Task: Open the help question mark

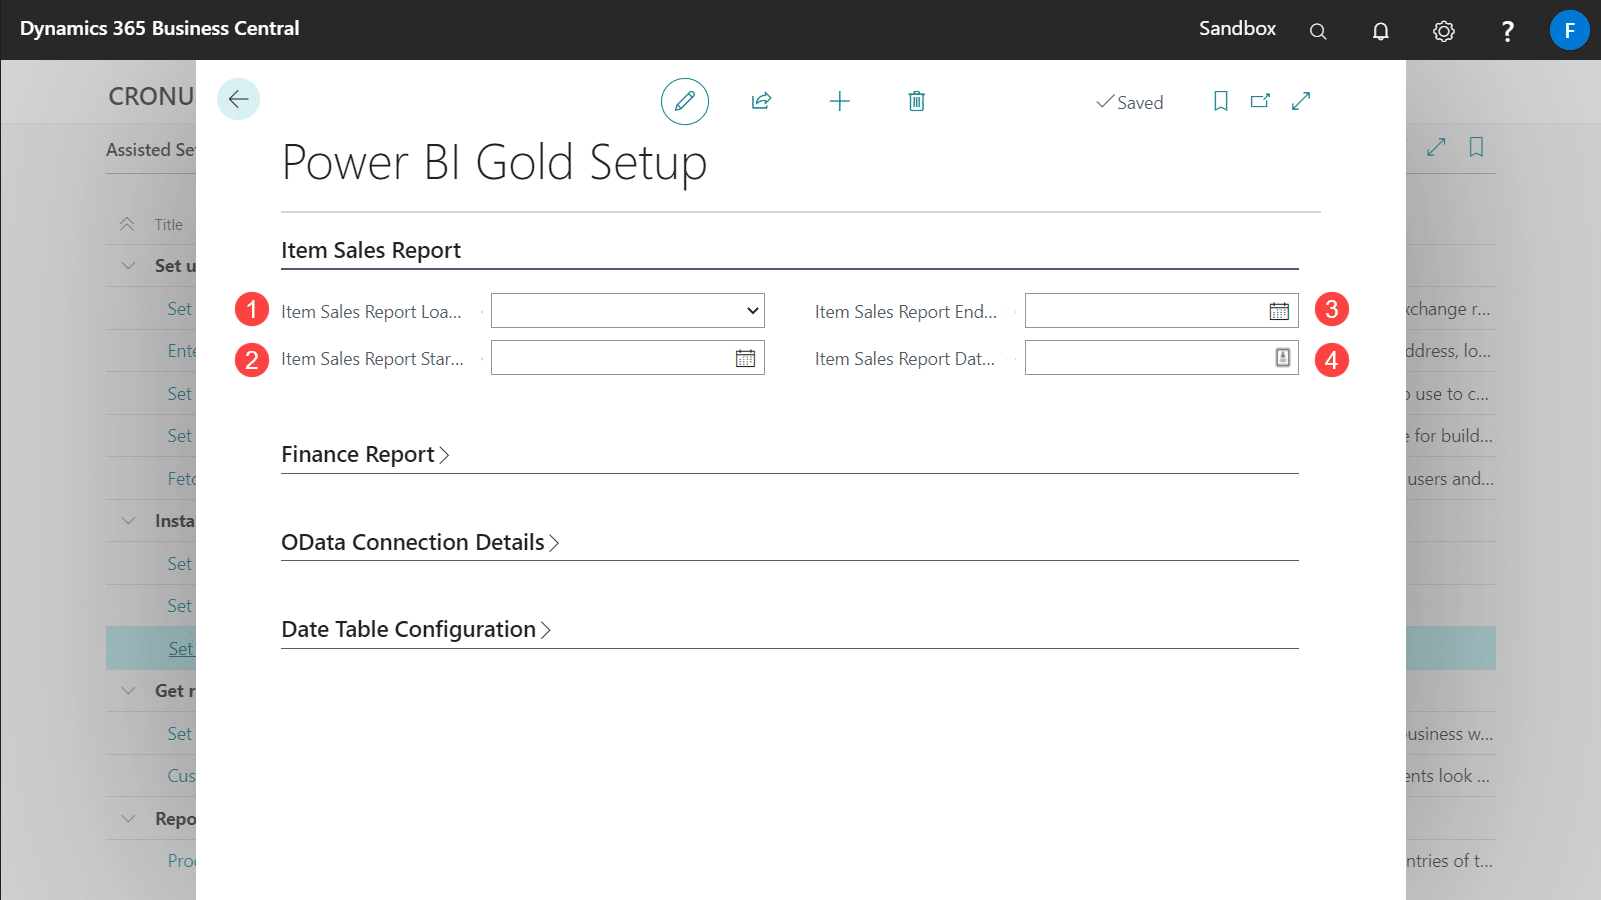Action: click(1507, 31)
